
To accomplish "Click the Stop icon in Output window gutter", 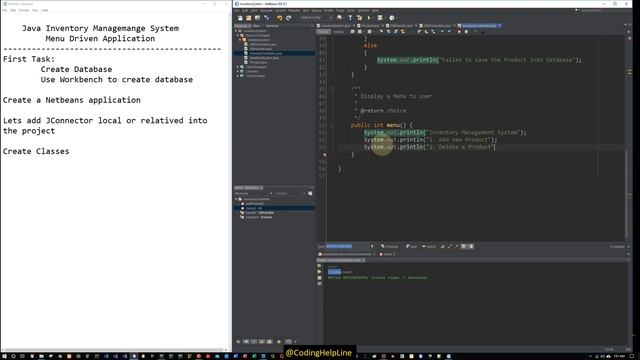I will [319, 278].
